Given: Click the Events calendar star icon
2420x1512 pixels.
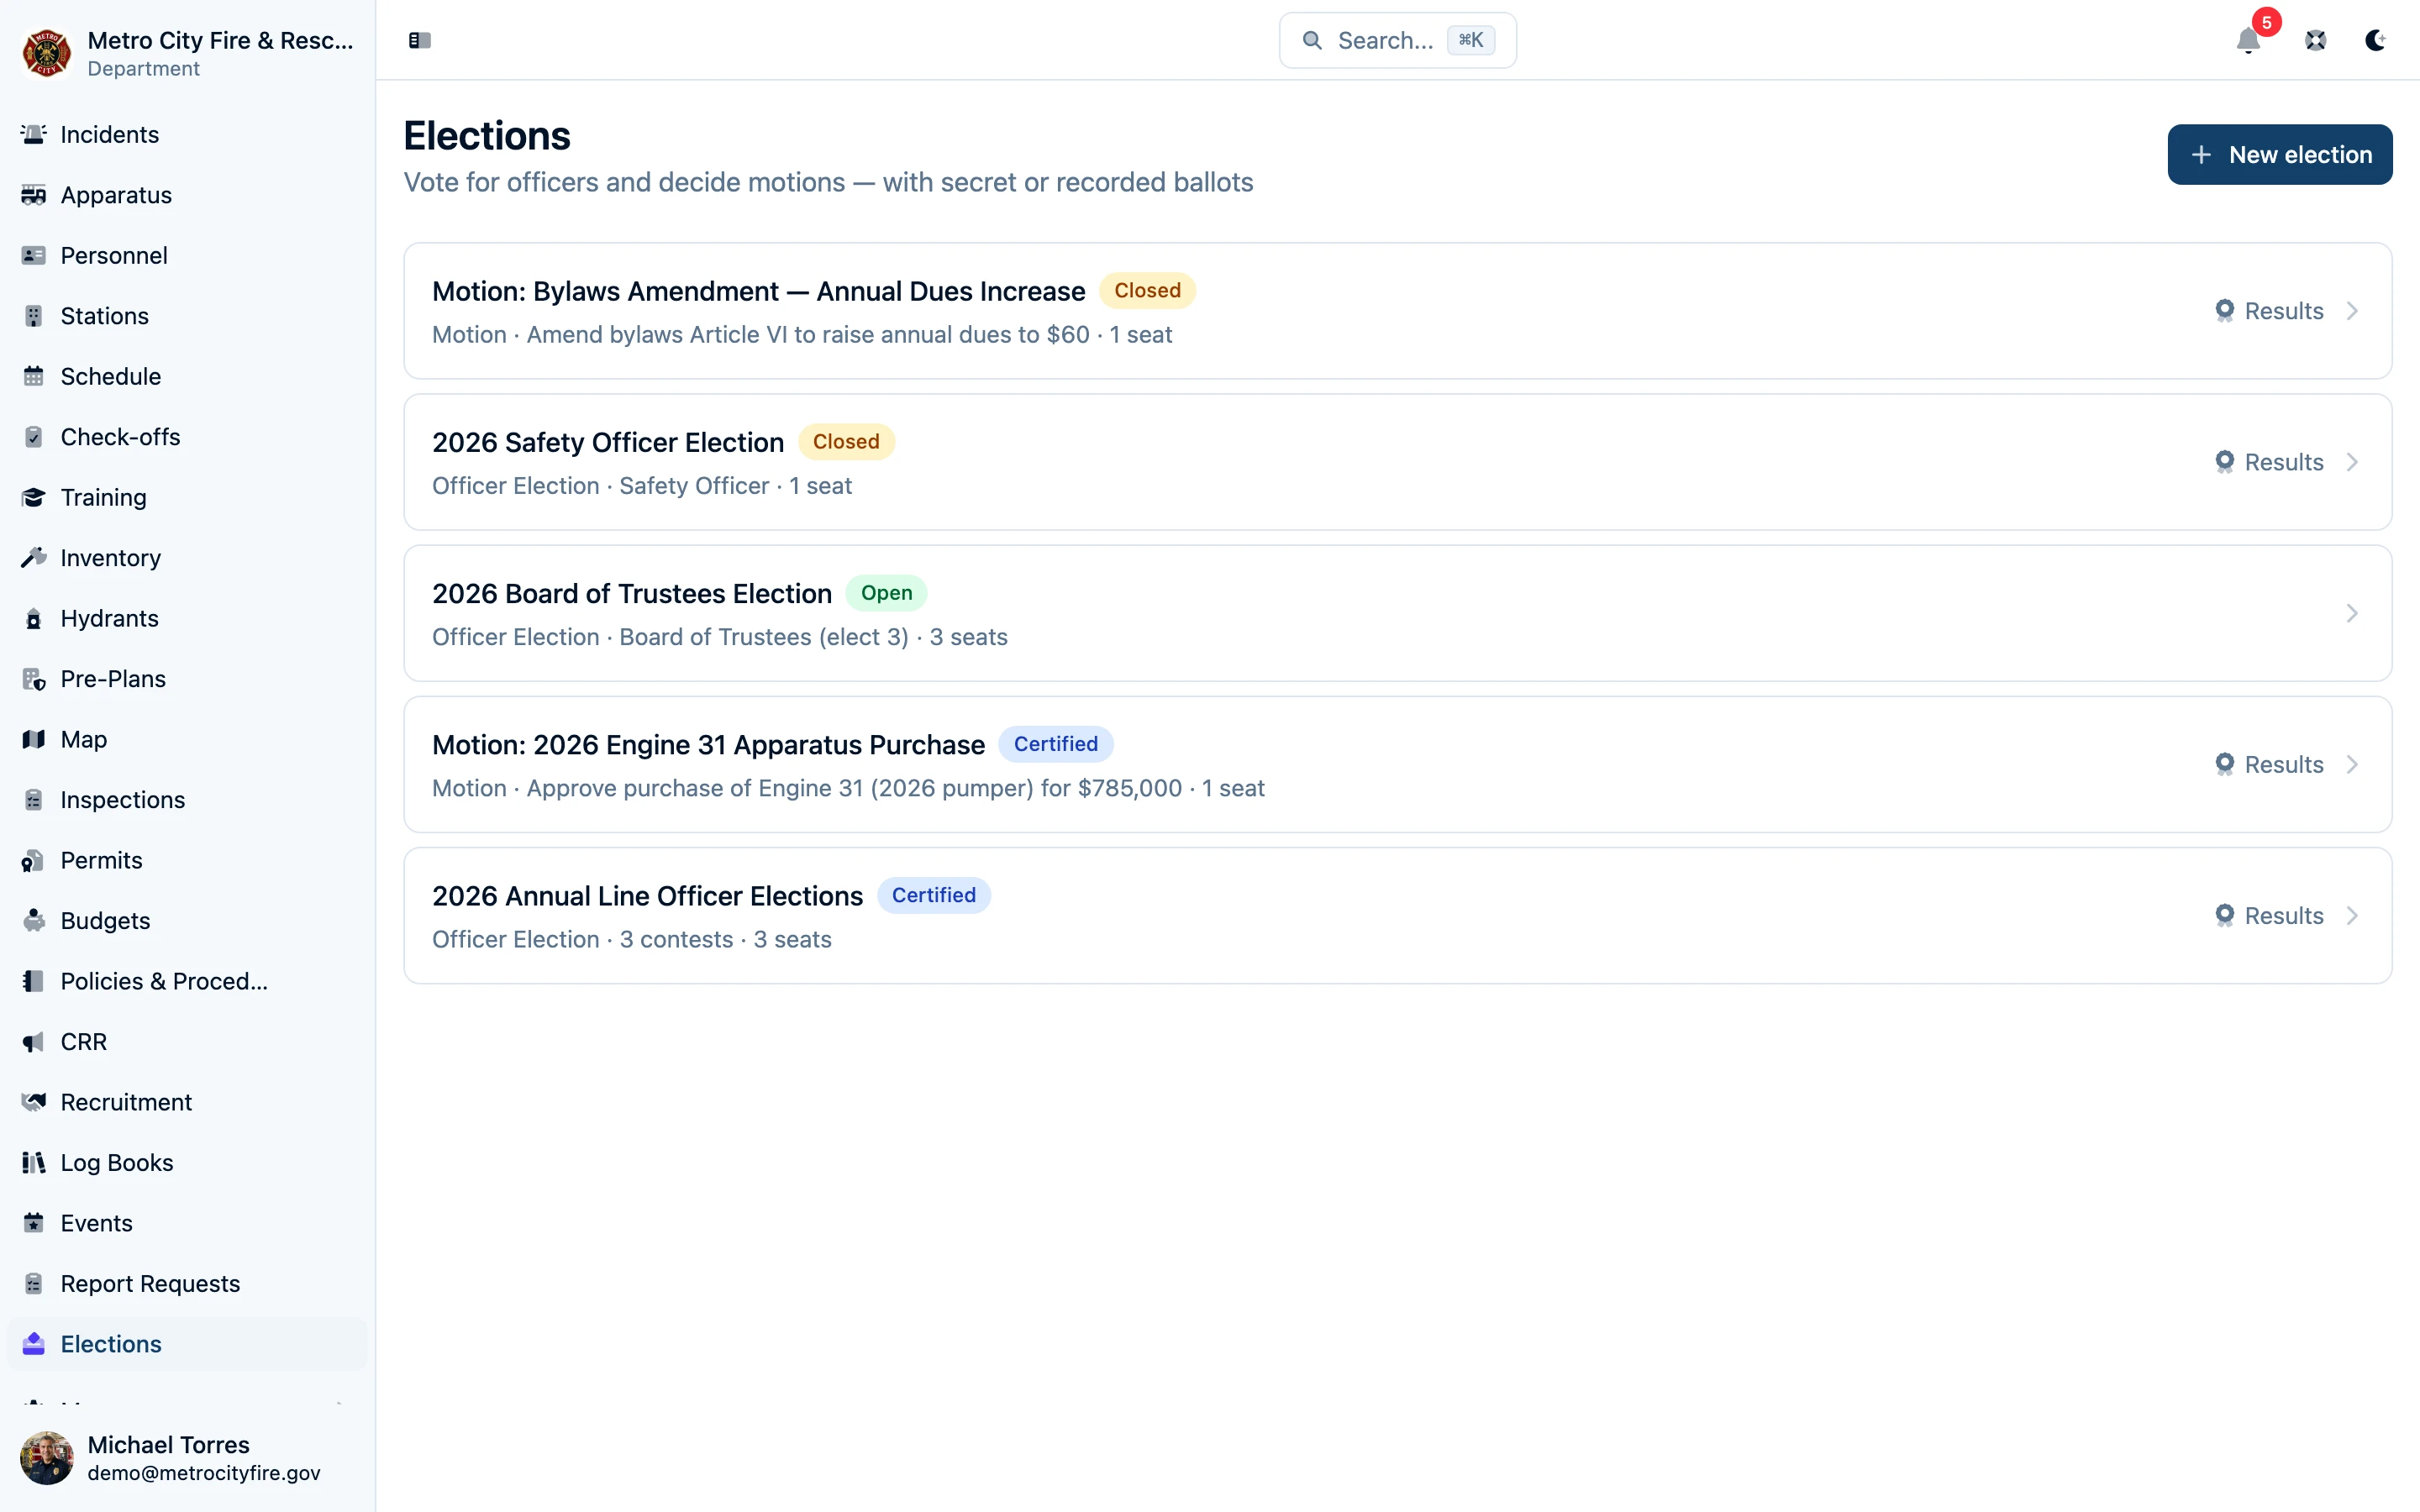Looking at the screenshot, I should [34, 1223].
